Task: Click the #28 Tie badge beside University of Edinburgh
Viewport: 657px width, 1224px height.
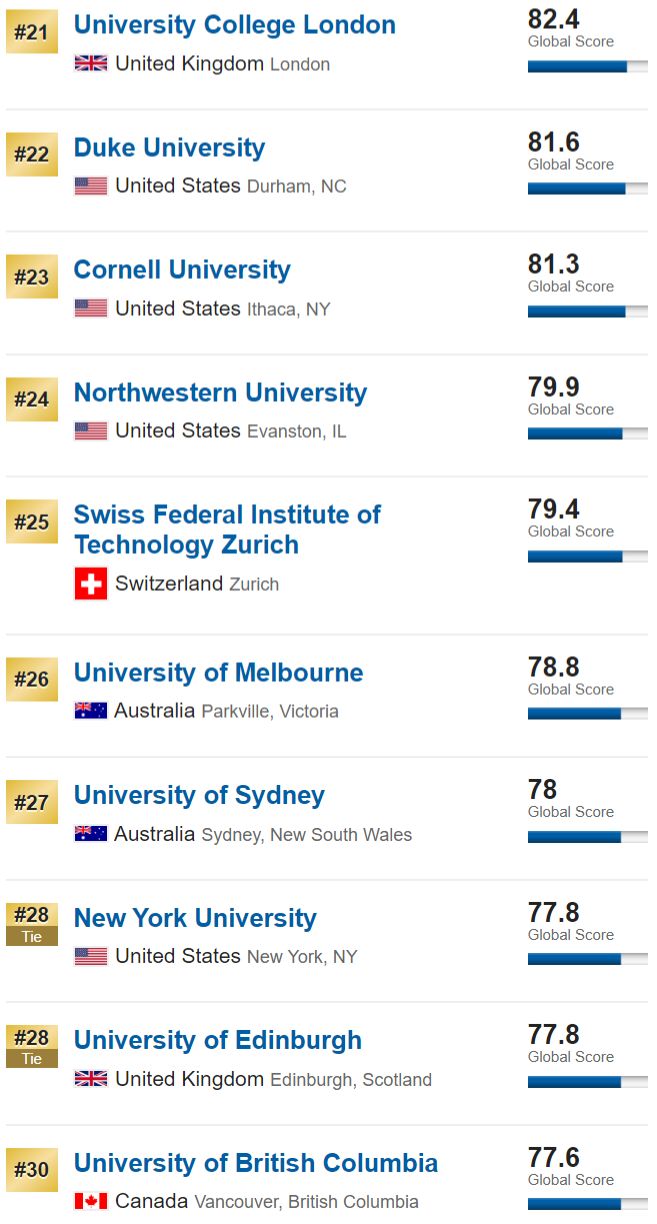Action: coord(32,1047)
